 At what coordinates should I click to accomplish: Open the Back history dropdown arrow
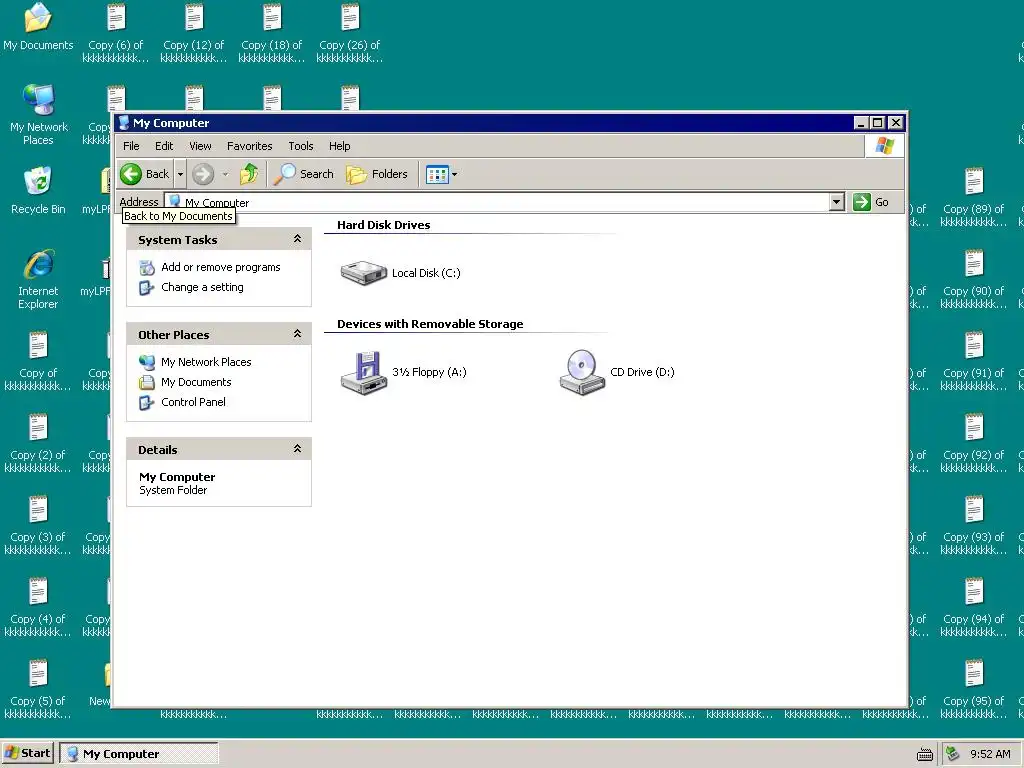[x=180, y=174]
